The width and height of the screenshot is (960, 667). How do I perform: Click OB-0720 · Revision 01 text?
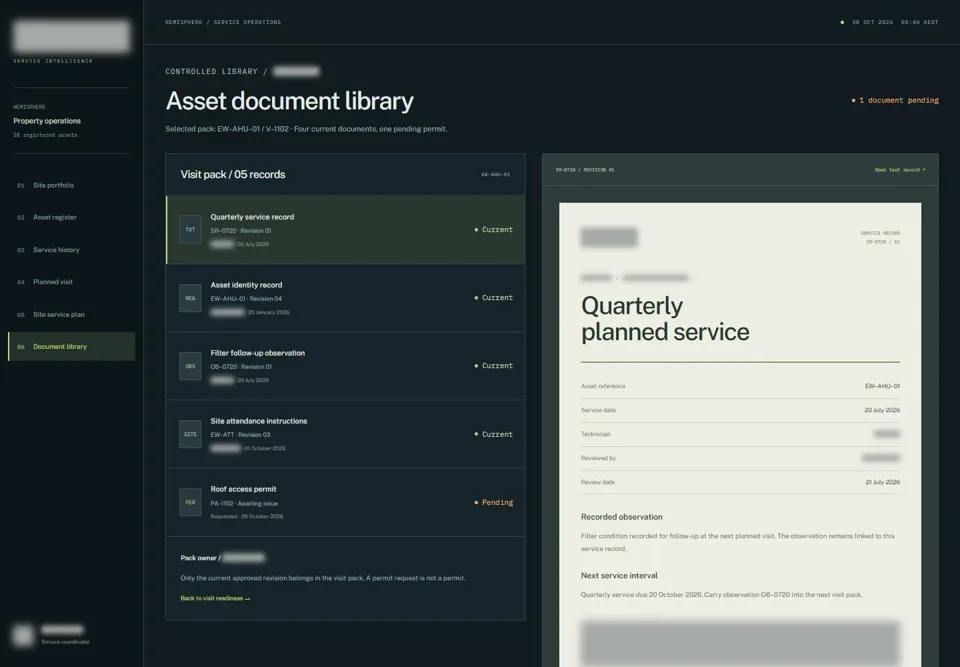click(x=241, y=367)
